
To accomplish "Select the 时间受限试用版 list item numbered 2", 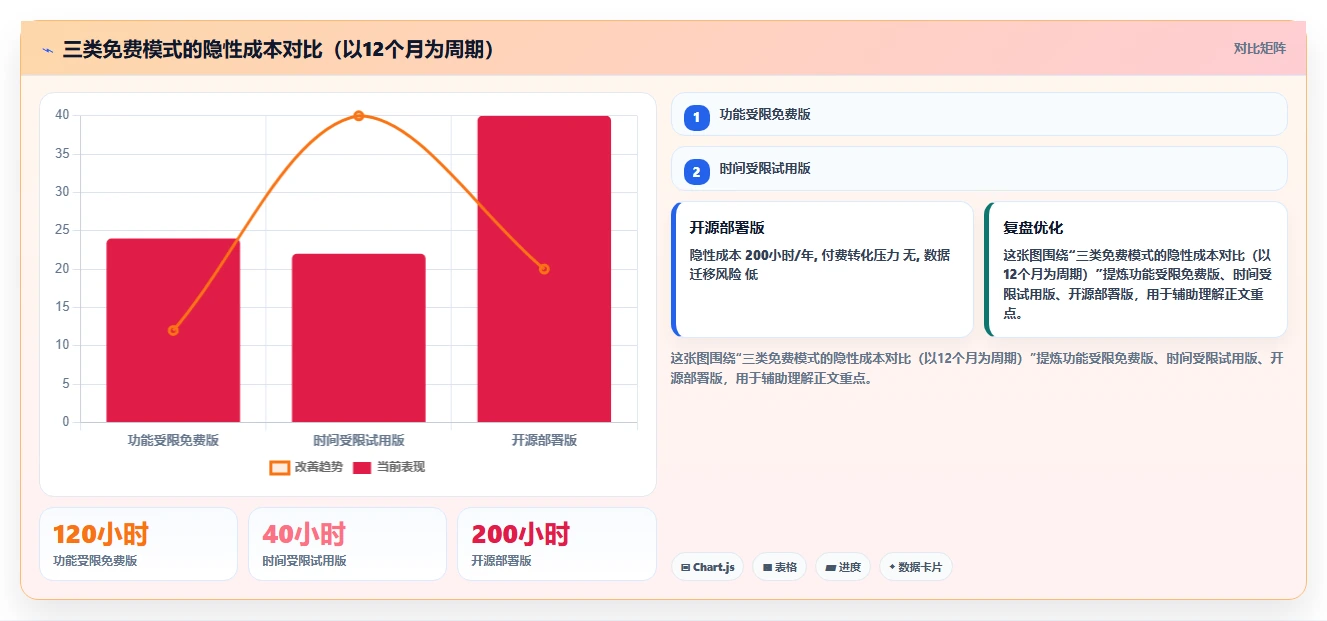I will tap(979, 168).
